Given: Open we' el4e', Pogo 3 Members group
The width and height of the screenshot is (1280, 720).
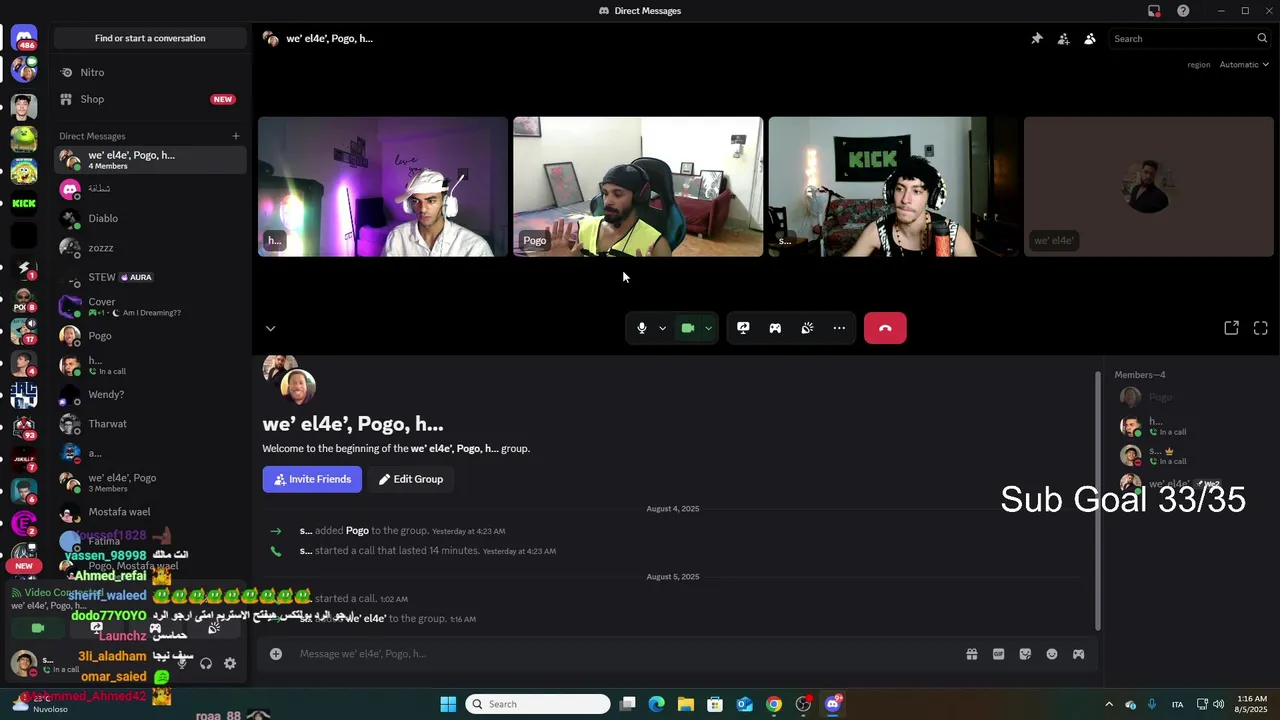Looking at the screenshot, I should pos(150,482).
